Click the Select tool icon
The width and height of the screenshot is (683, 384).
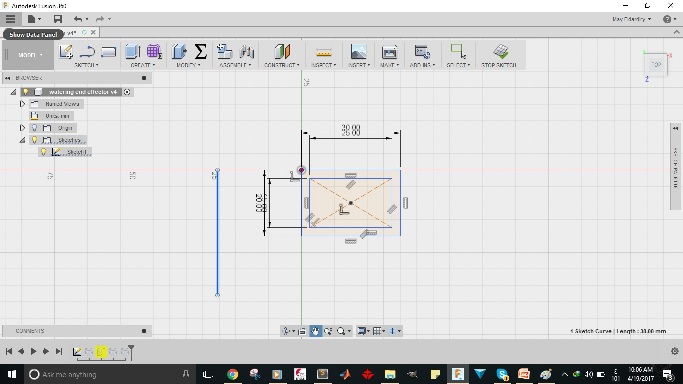(458, 51)
